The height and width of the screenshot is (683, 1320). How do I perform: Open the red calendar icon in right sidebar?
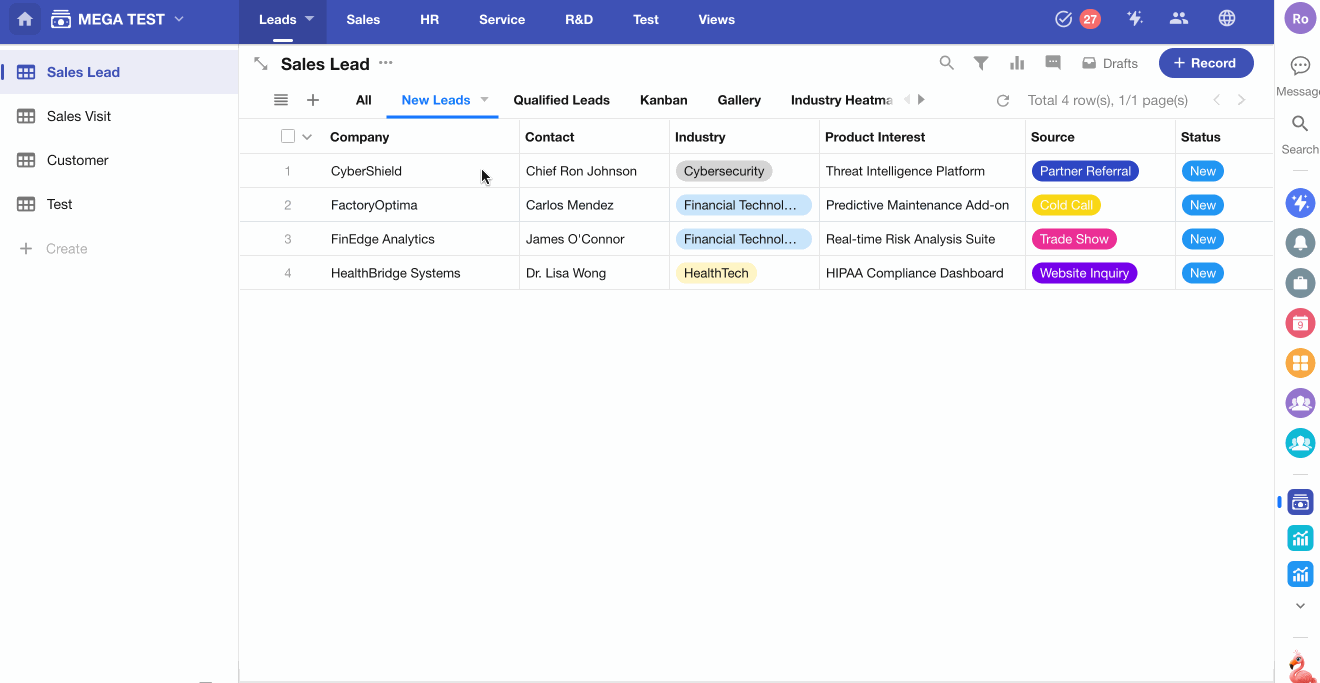pos(1300,323)
